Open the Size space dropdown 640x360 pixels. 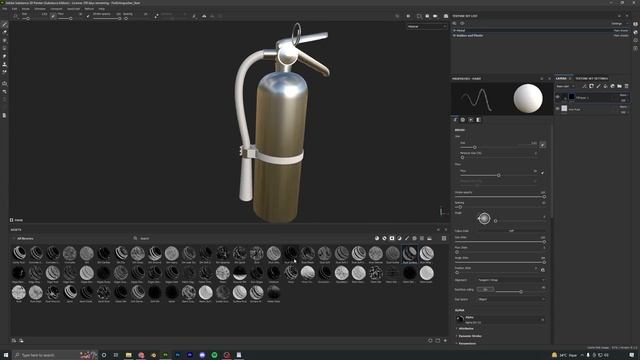tap(511, 299)
